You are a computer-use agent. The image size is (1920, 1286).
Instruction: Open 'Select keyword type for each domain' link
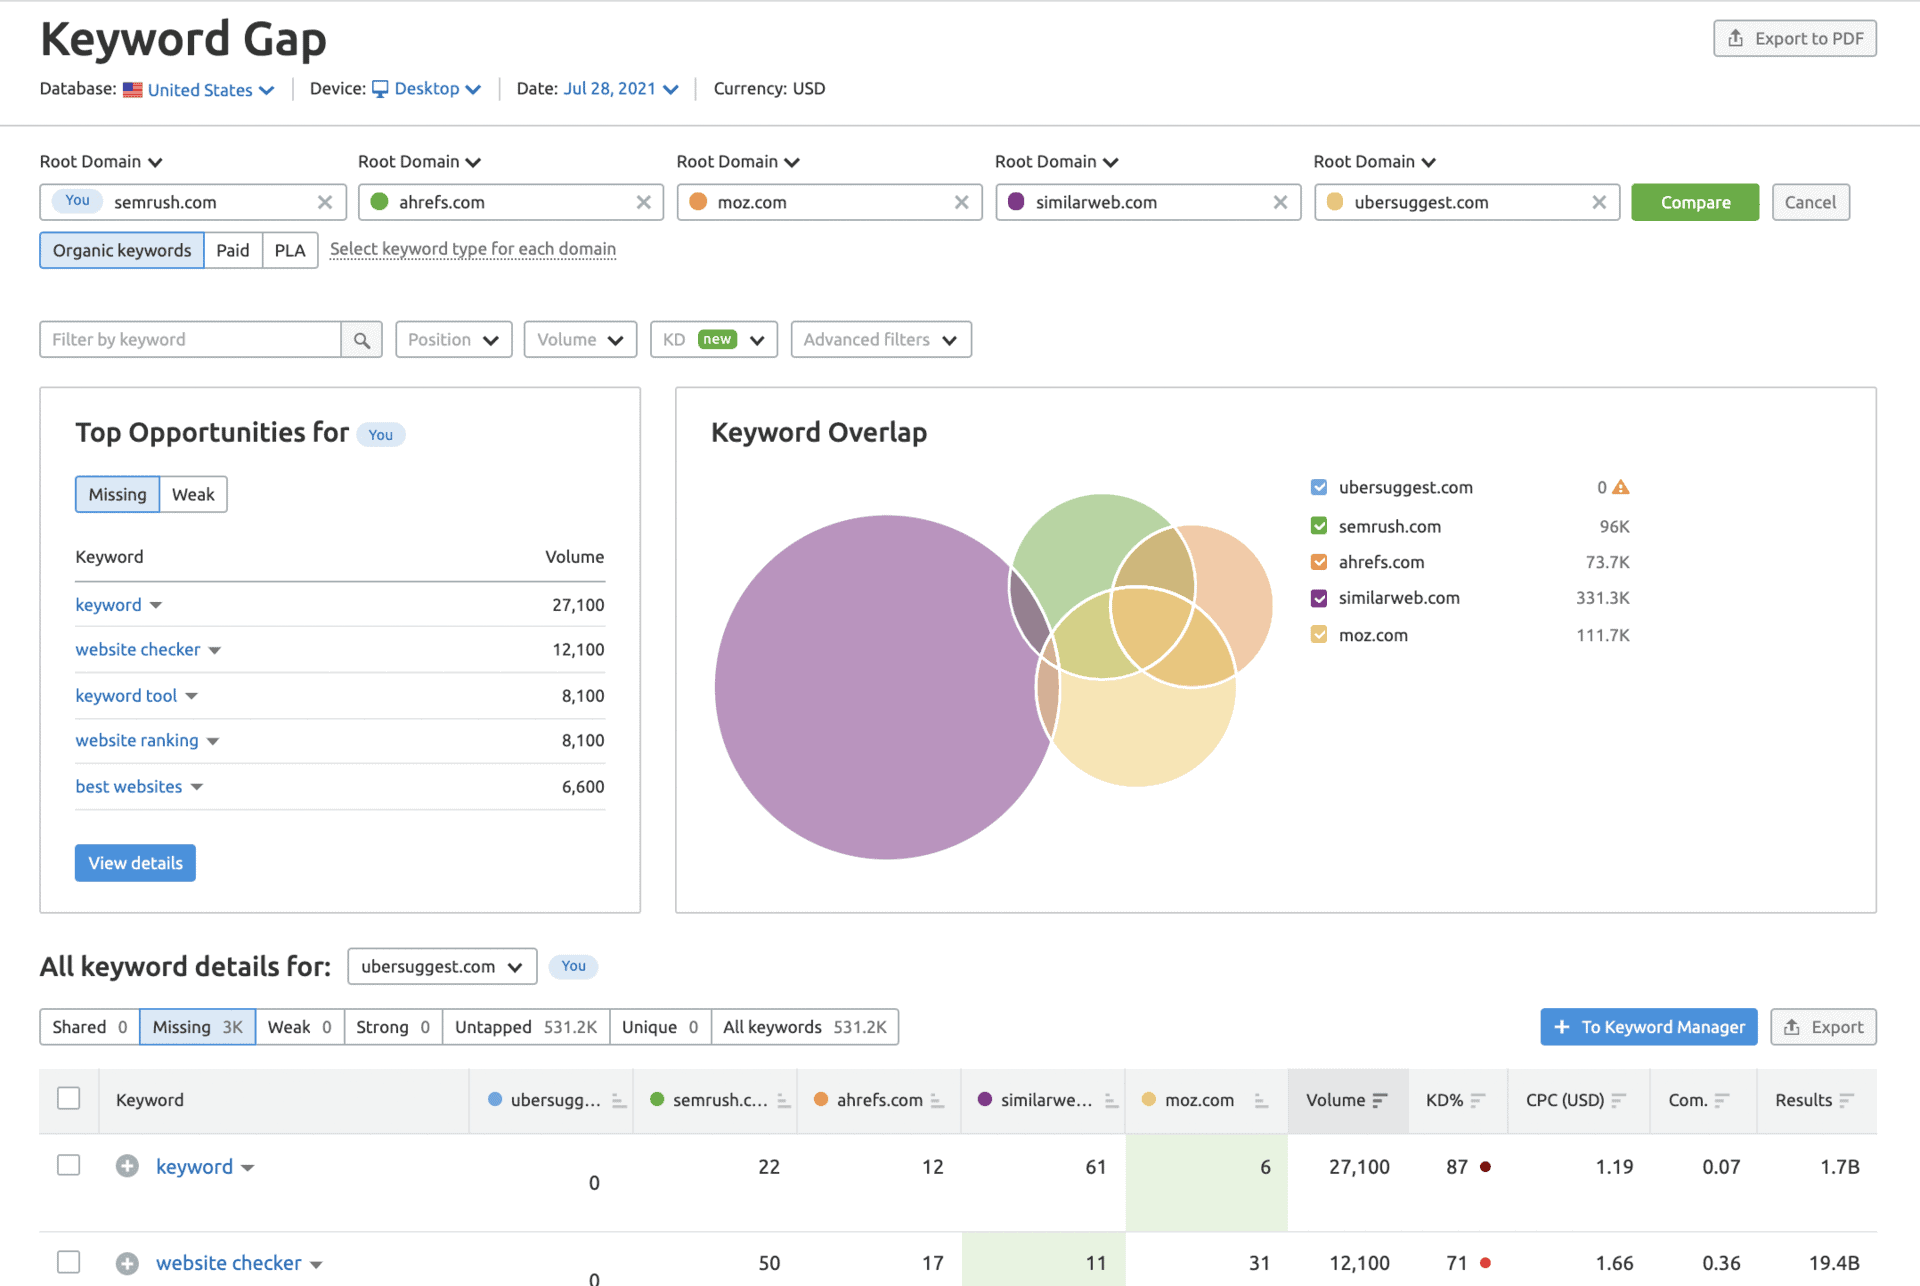(x=472, y=249)
